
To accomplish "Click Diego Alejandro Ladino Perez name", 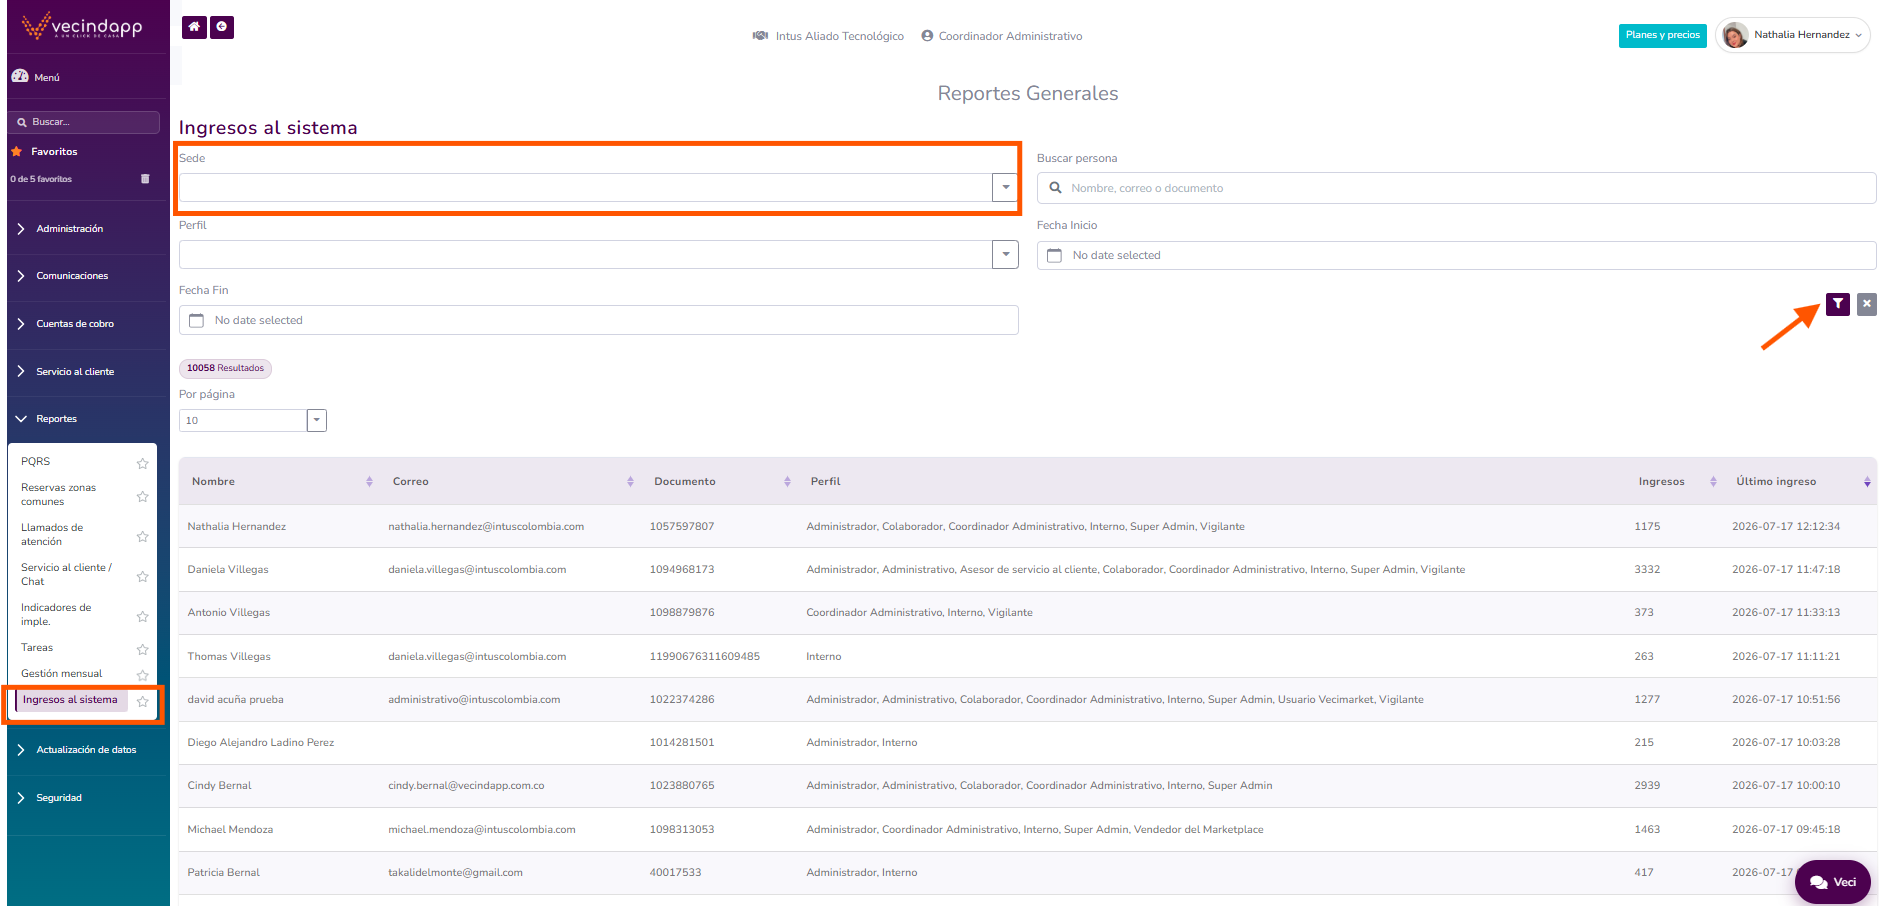I will pos(261,742).
